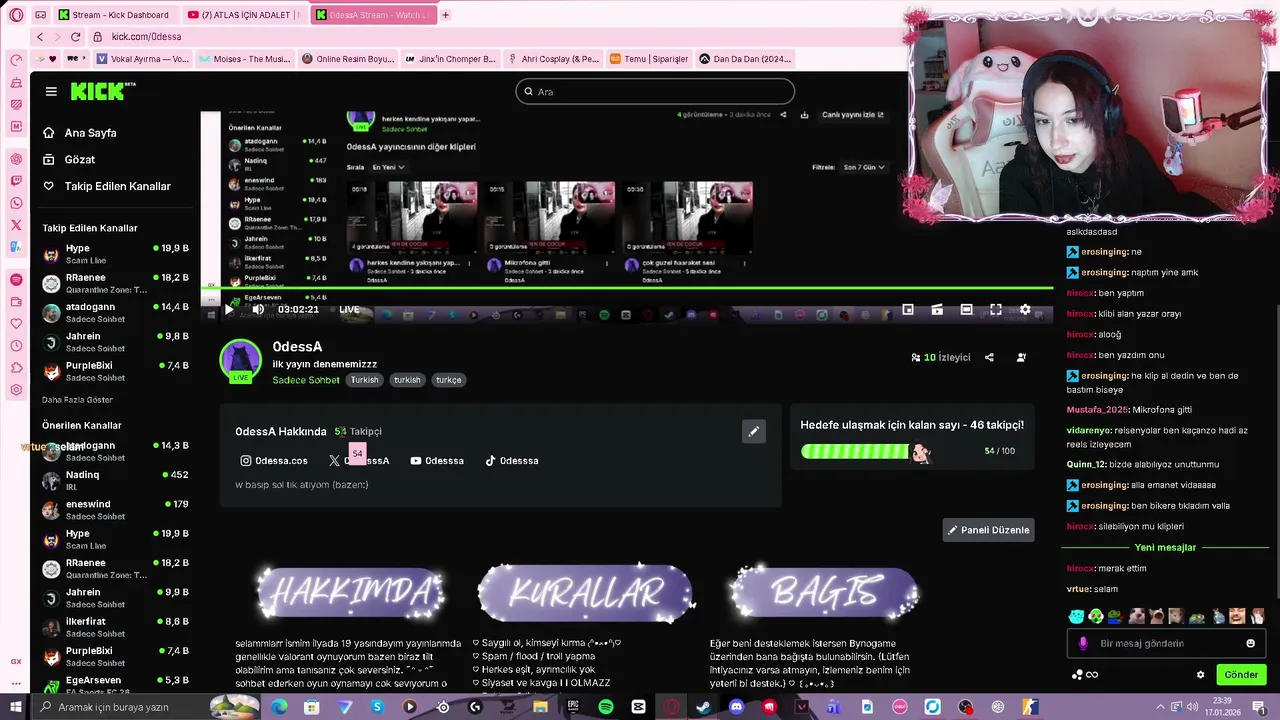This screenshot has height=720, width=1280.
Task: Mute the stream volume
Action: coord(258,310)
